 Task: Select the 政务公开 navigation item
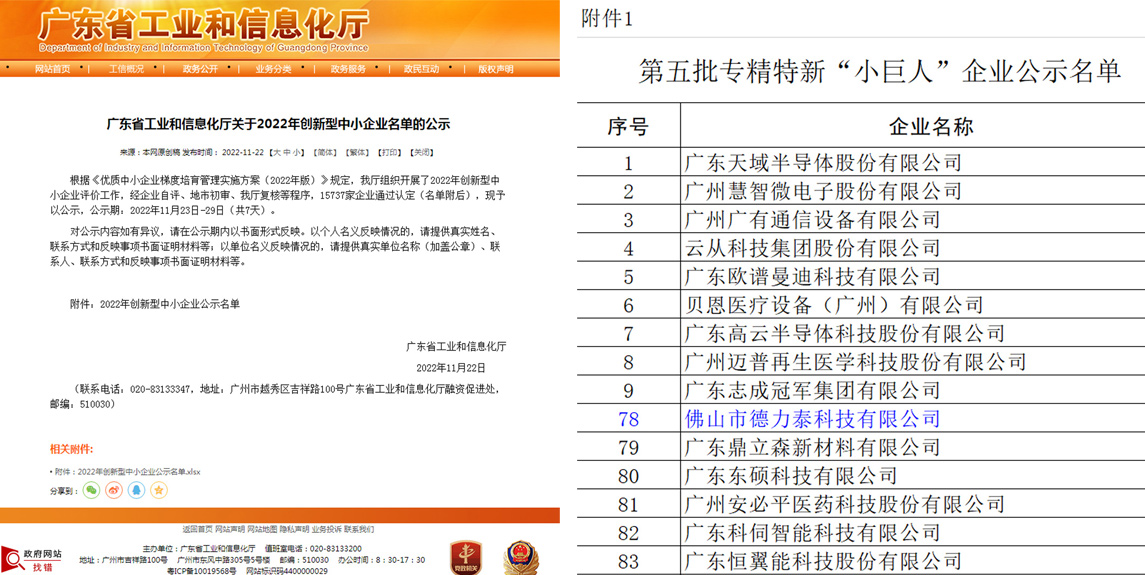click(200, 69)
